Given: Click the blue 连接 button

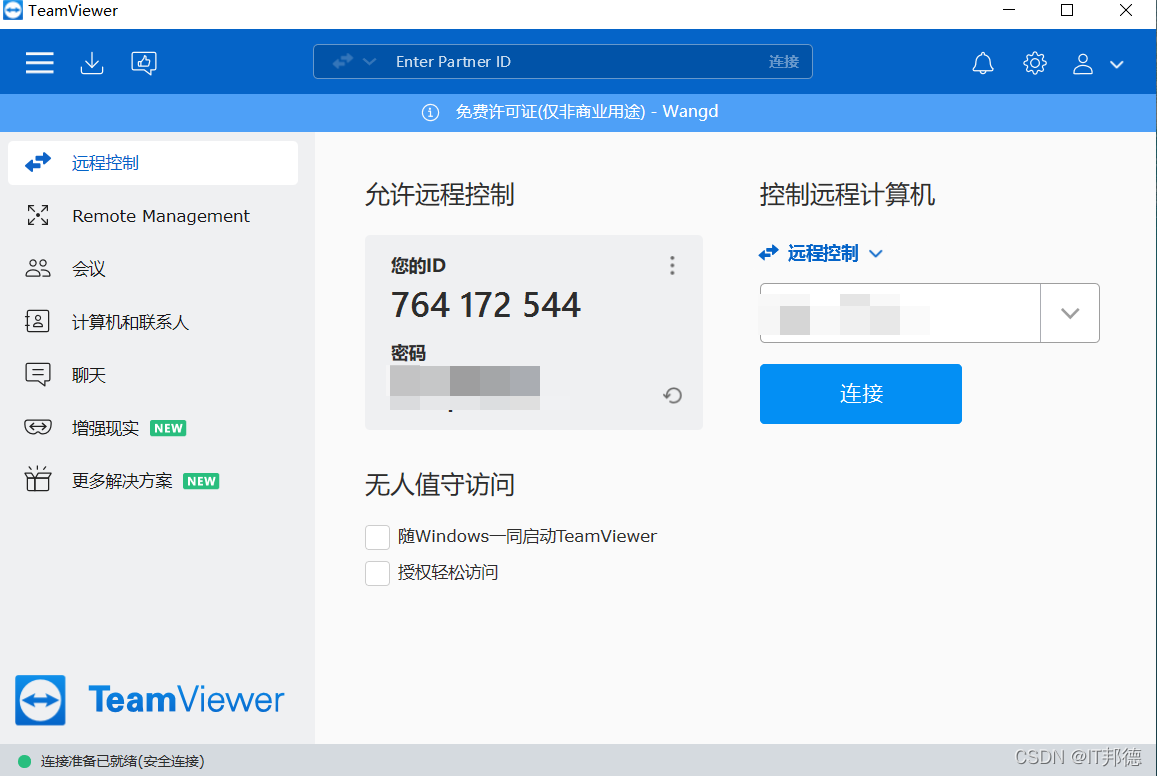Looking at the screenshot, I should (860, 393).
